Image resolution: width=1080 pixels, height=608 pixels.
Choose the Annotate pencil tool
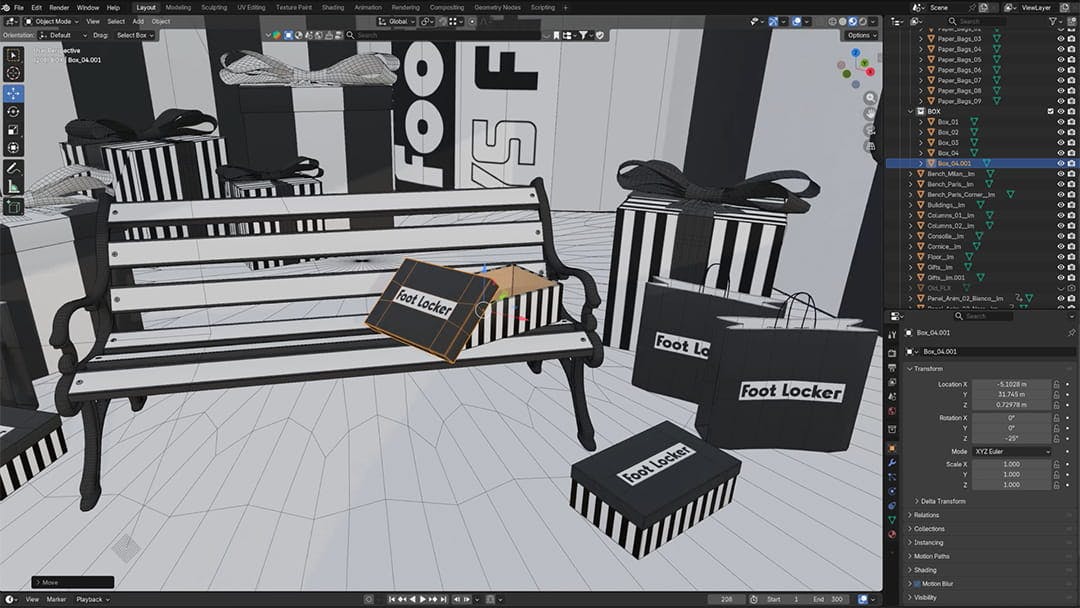13,167
